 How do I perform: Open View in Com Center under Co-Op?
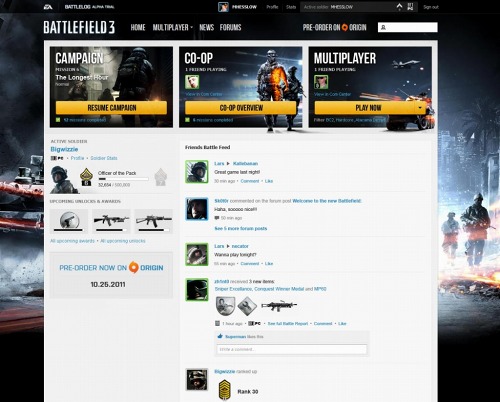tap(204, 94)
